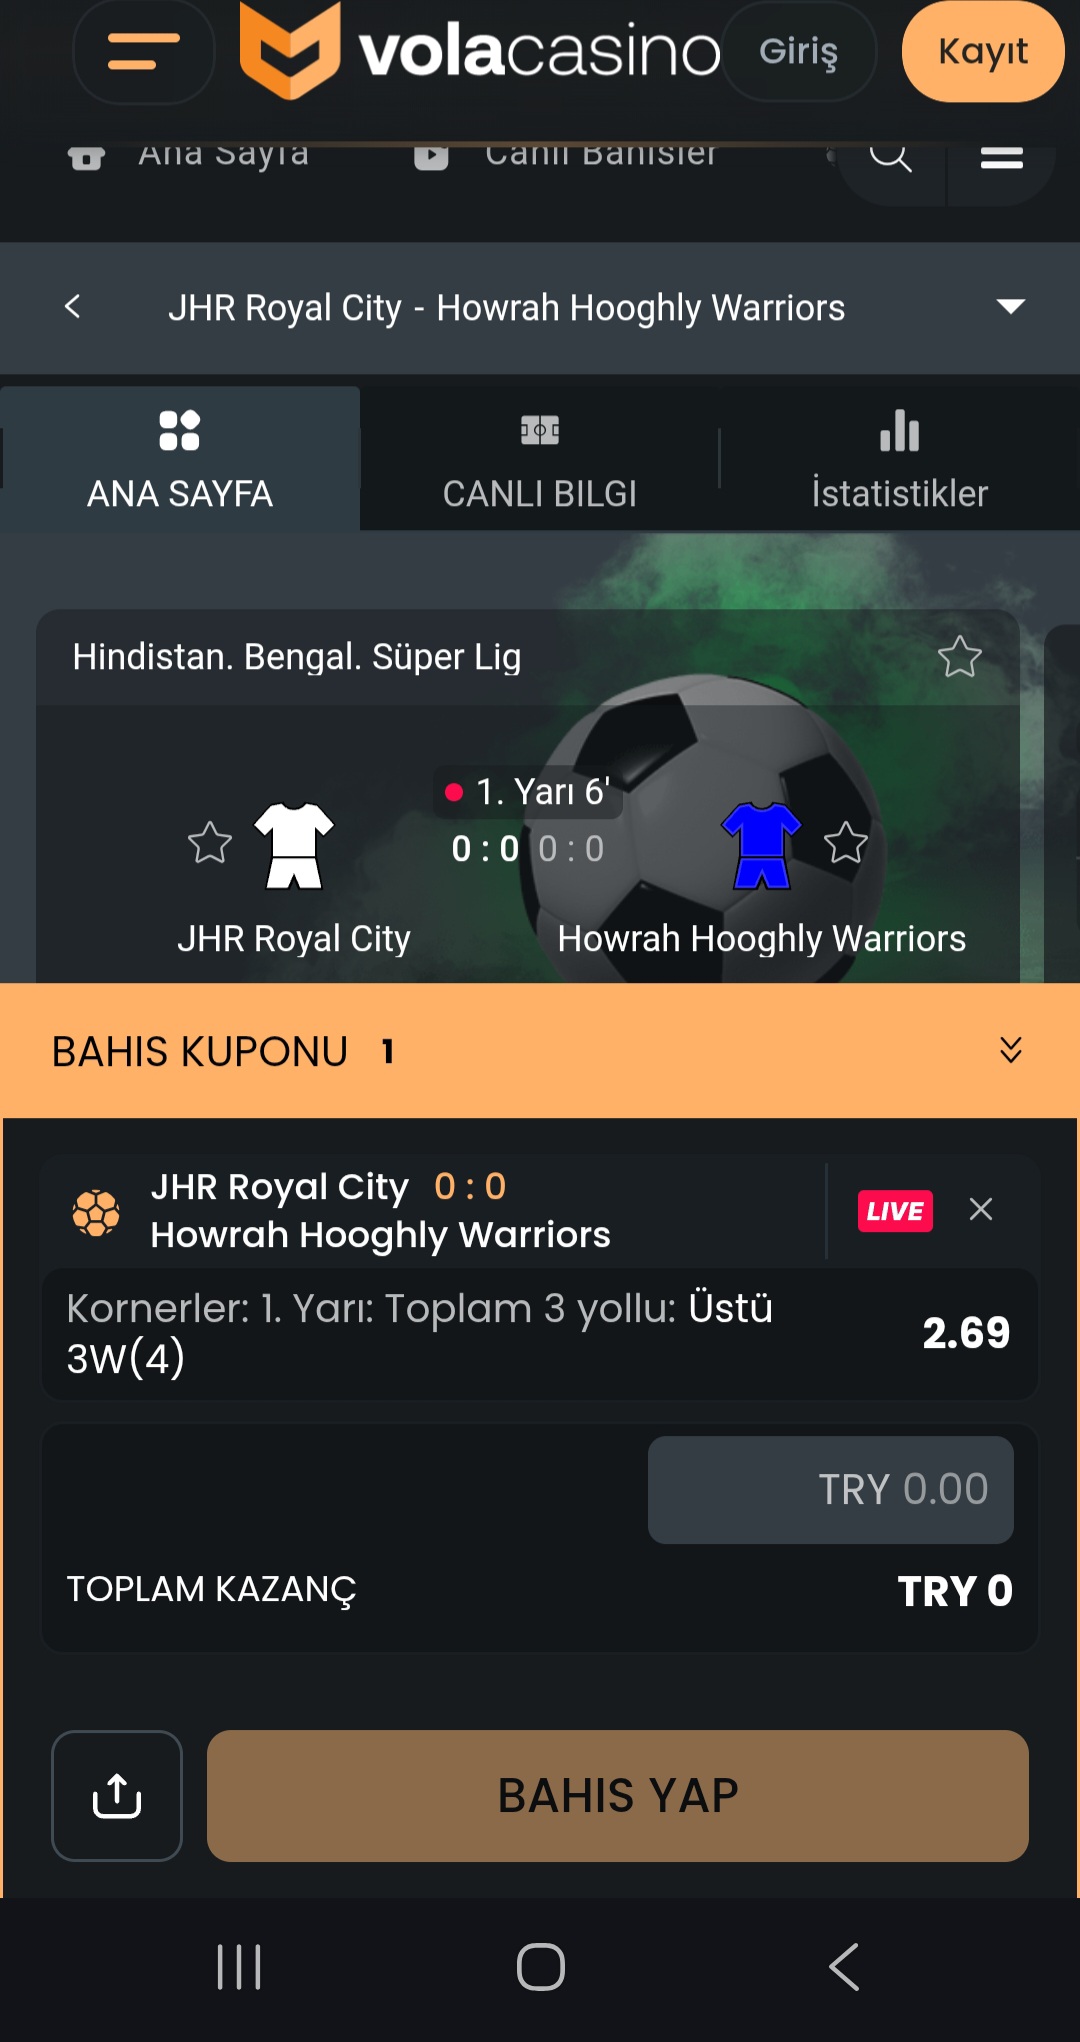Viewport: 1080px width, 2042px height.
Task: Tap the volacasino logo
Action: coord(480,50)
